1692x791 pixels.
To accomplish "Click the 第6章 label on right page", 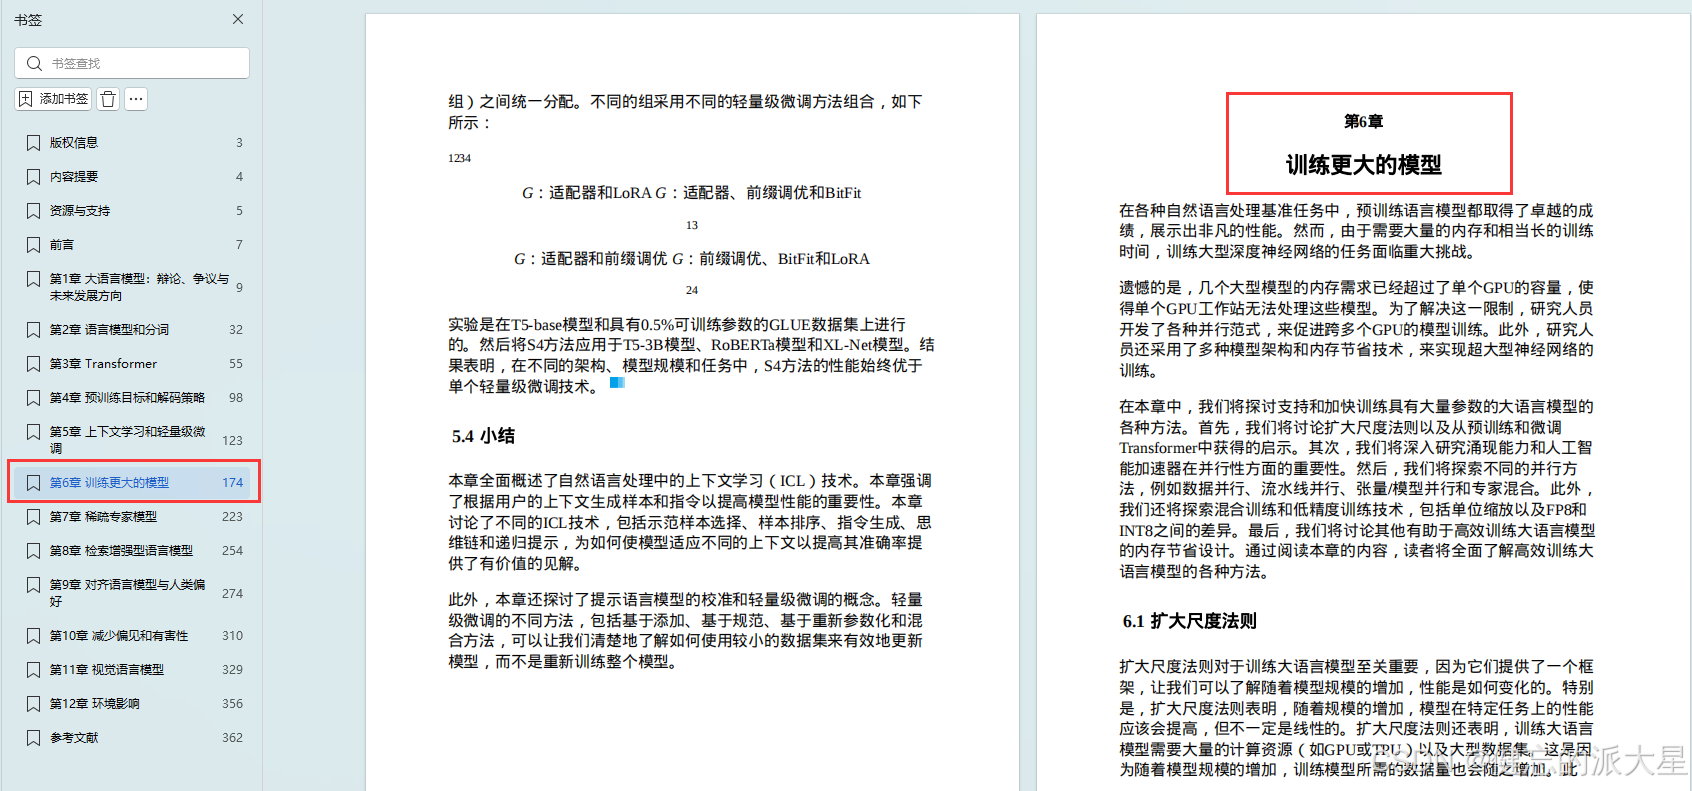I will tap(1363, 121).
